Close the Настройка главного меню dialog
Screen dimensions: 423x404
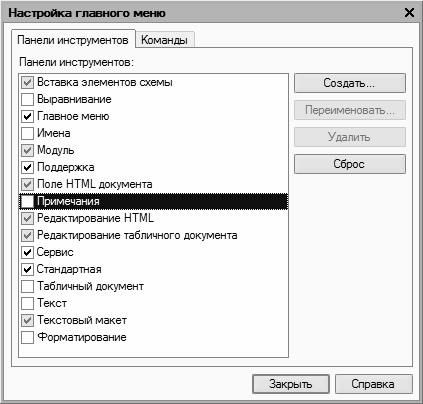tap(409, 13)
